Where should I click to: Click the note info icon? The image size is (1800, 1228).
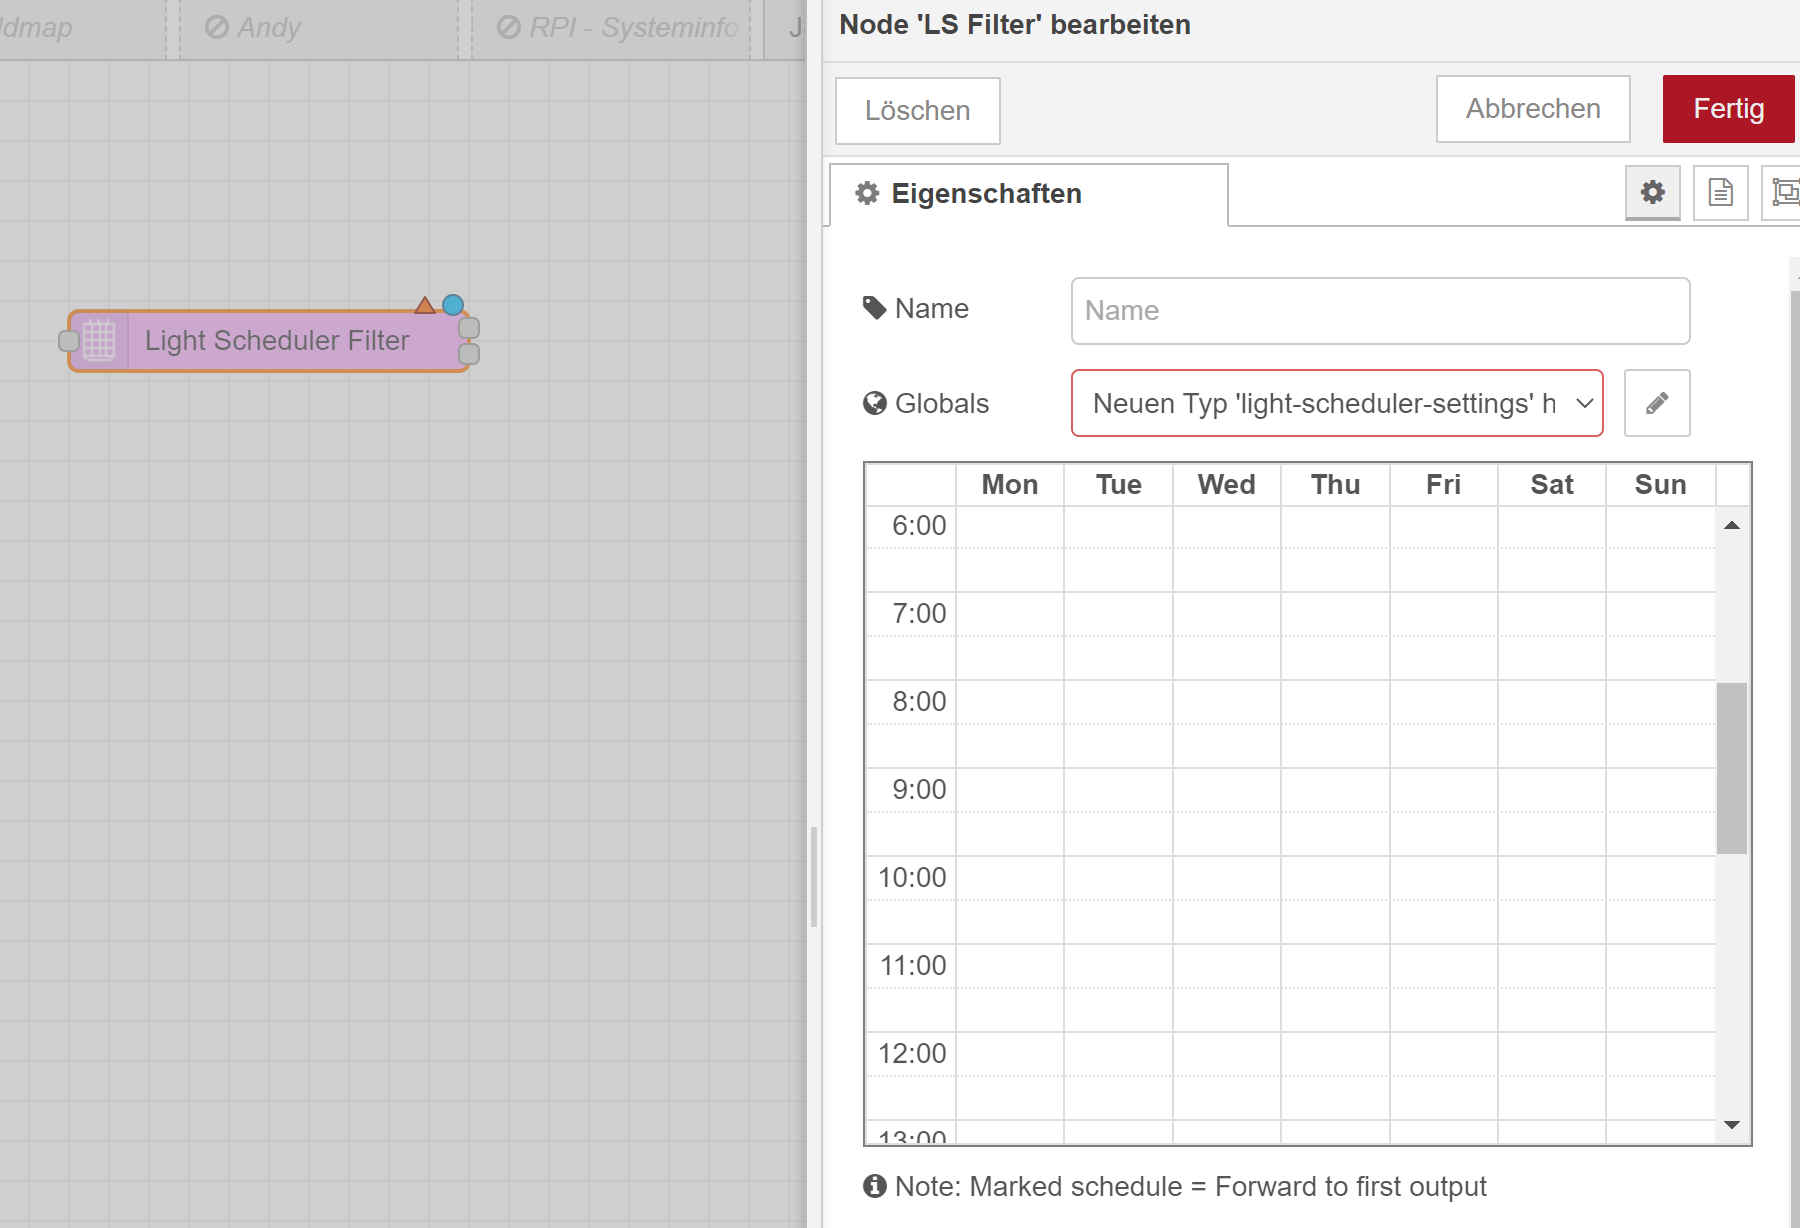point(875,1186)
